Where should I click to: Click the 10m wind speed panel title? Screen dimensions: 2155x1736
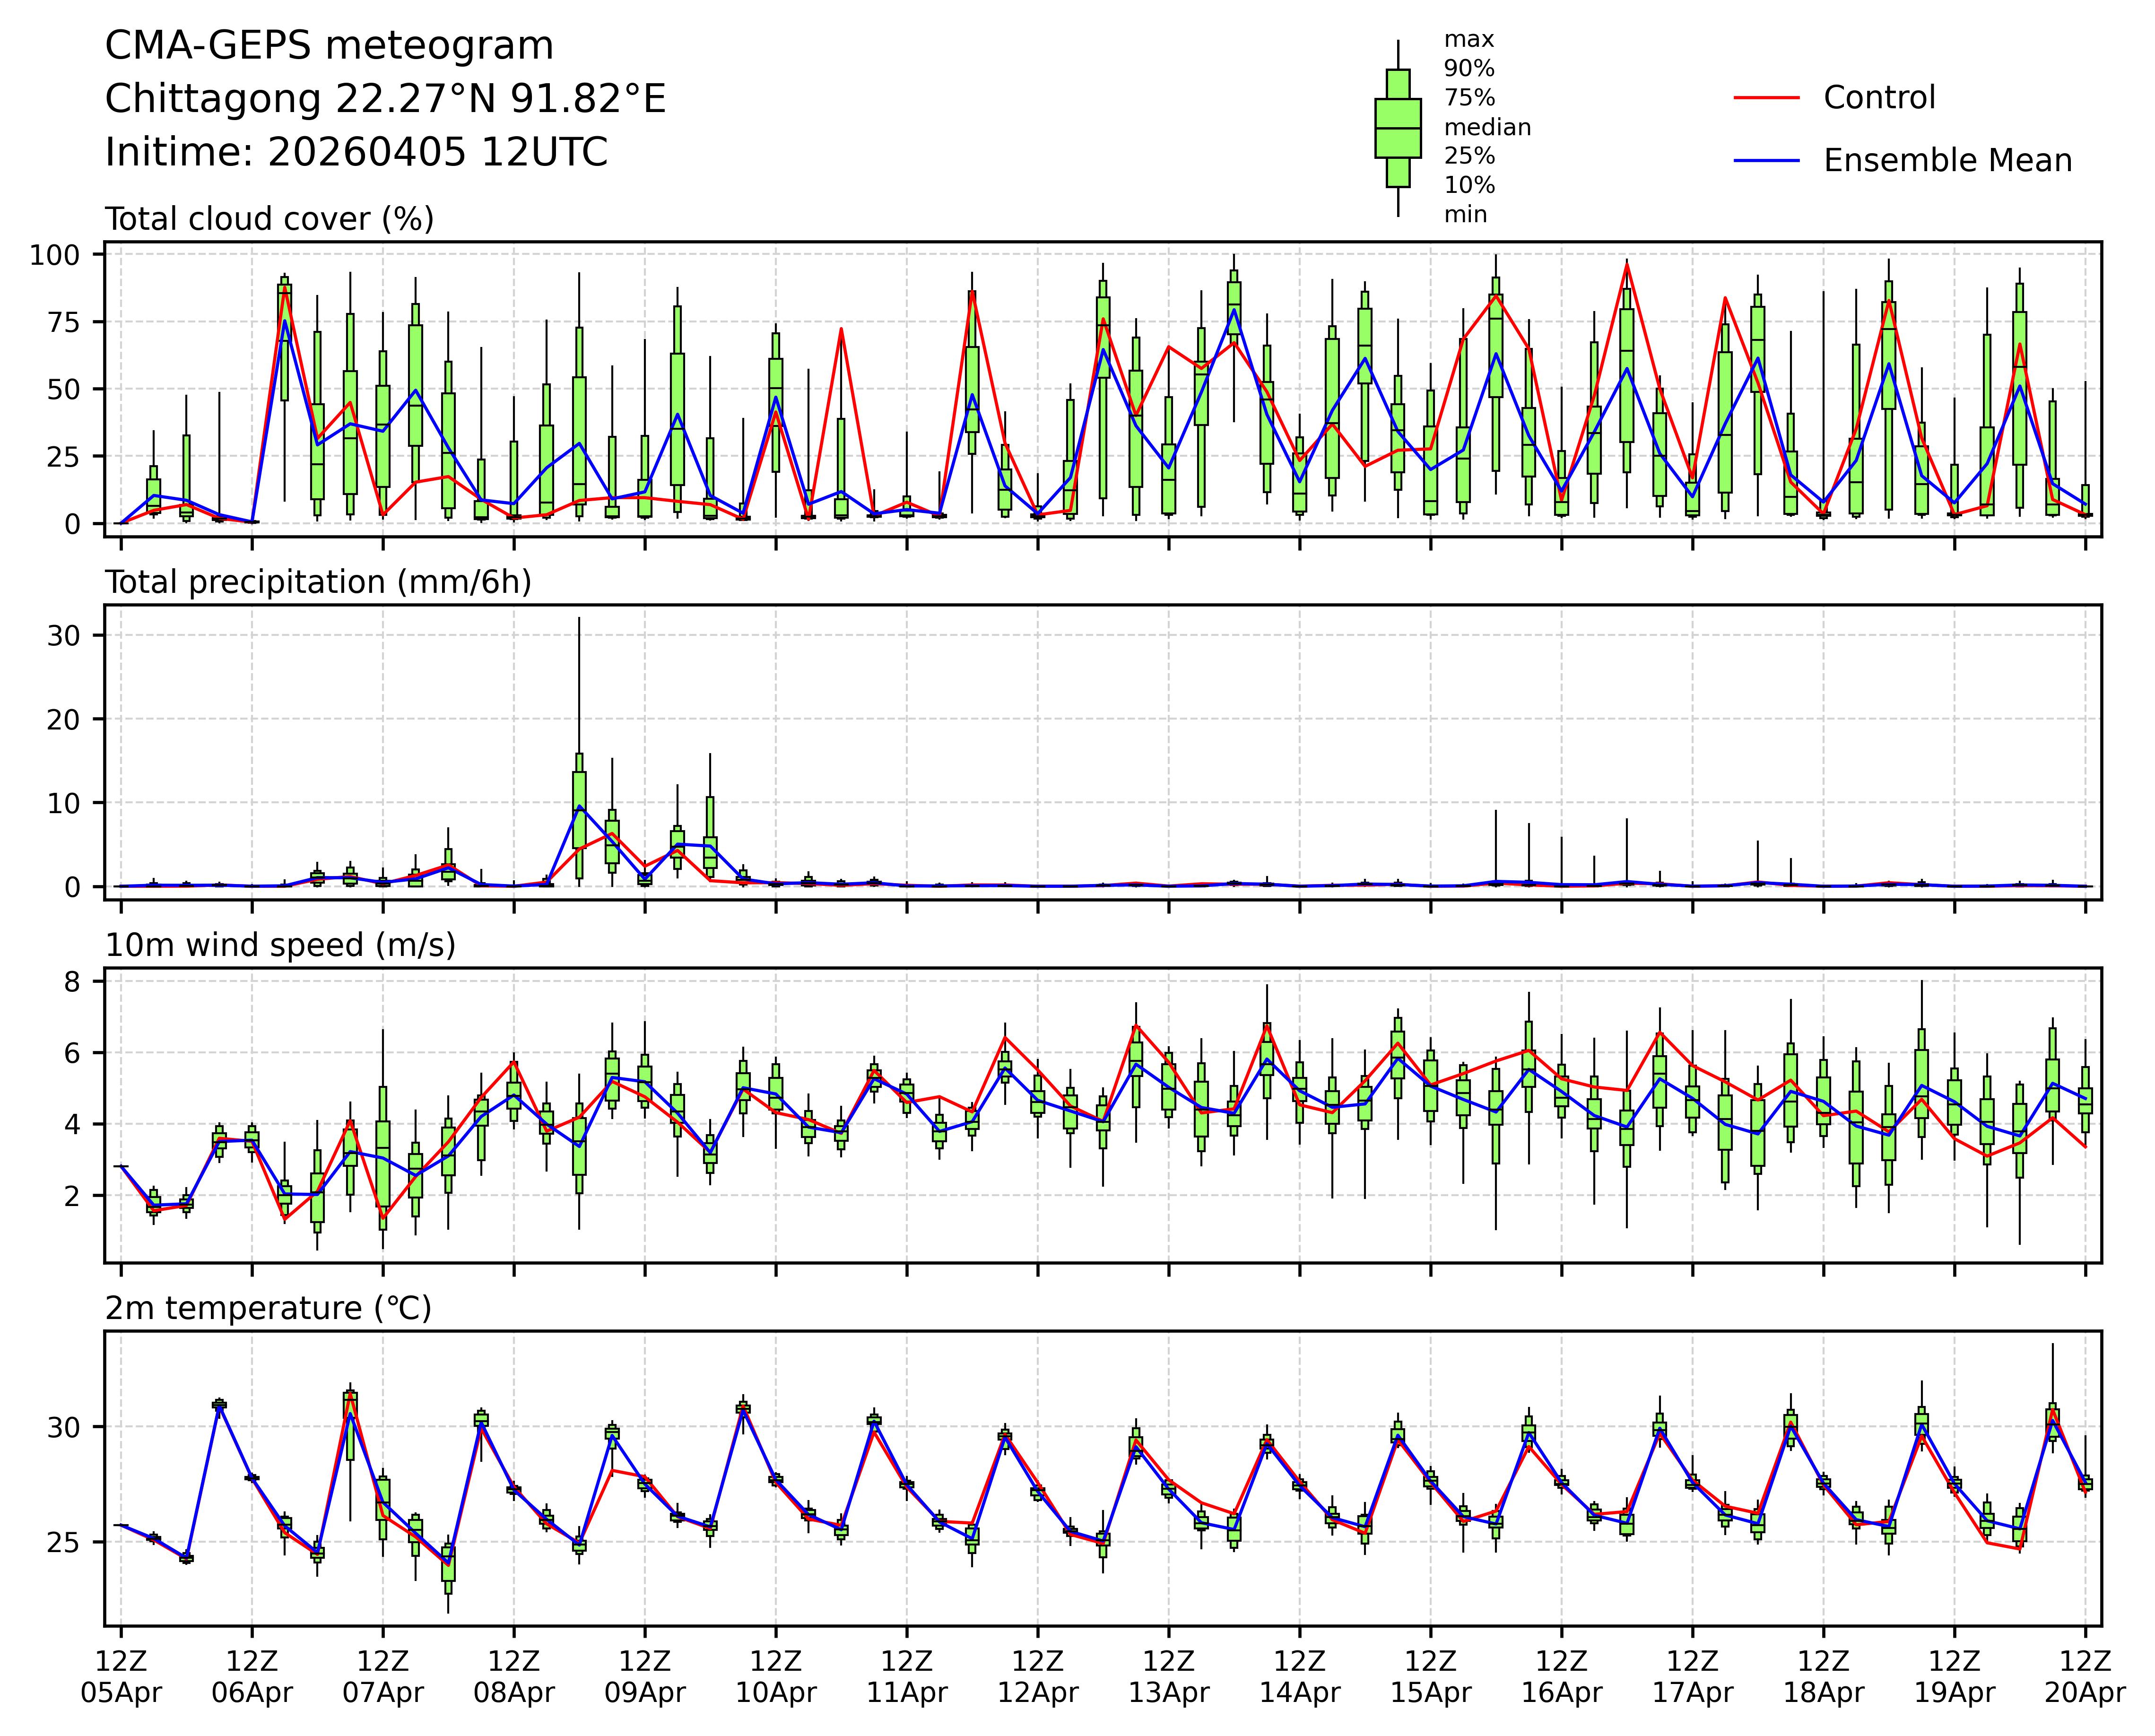coord(280,945)
